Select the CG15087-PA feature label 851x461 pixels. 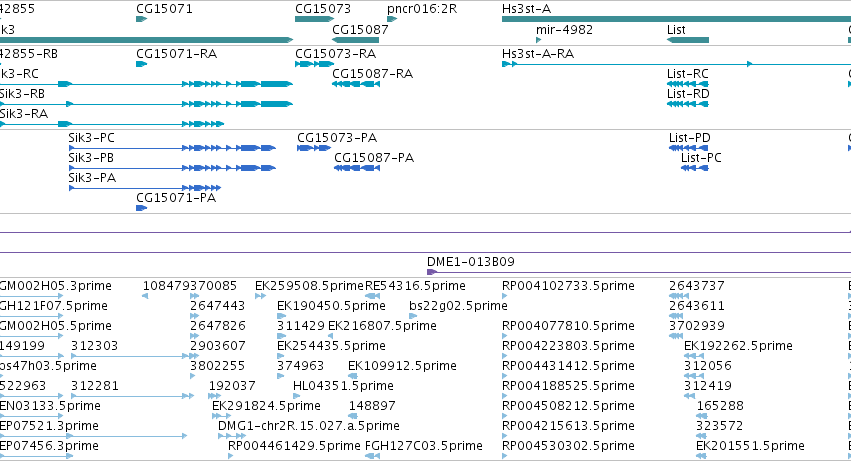(x=374, y=158)
